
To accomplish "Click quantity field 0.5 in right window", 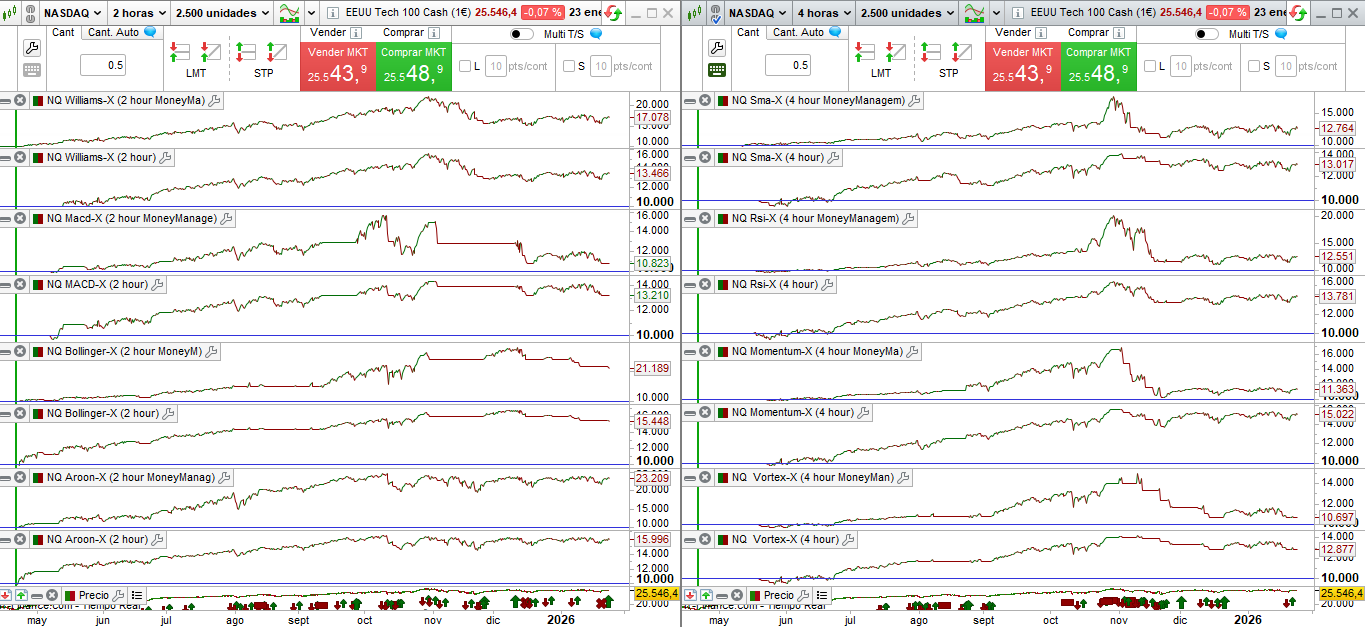I will pyautogui.click(x=788, y=65).
